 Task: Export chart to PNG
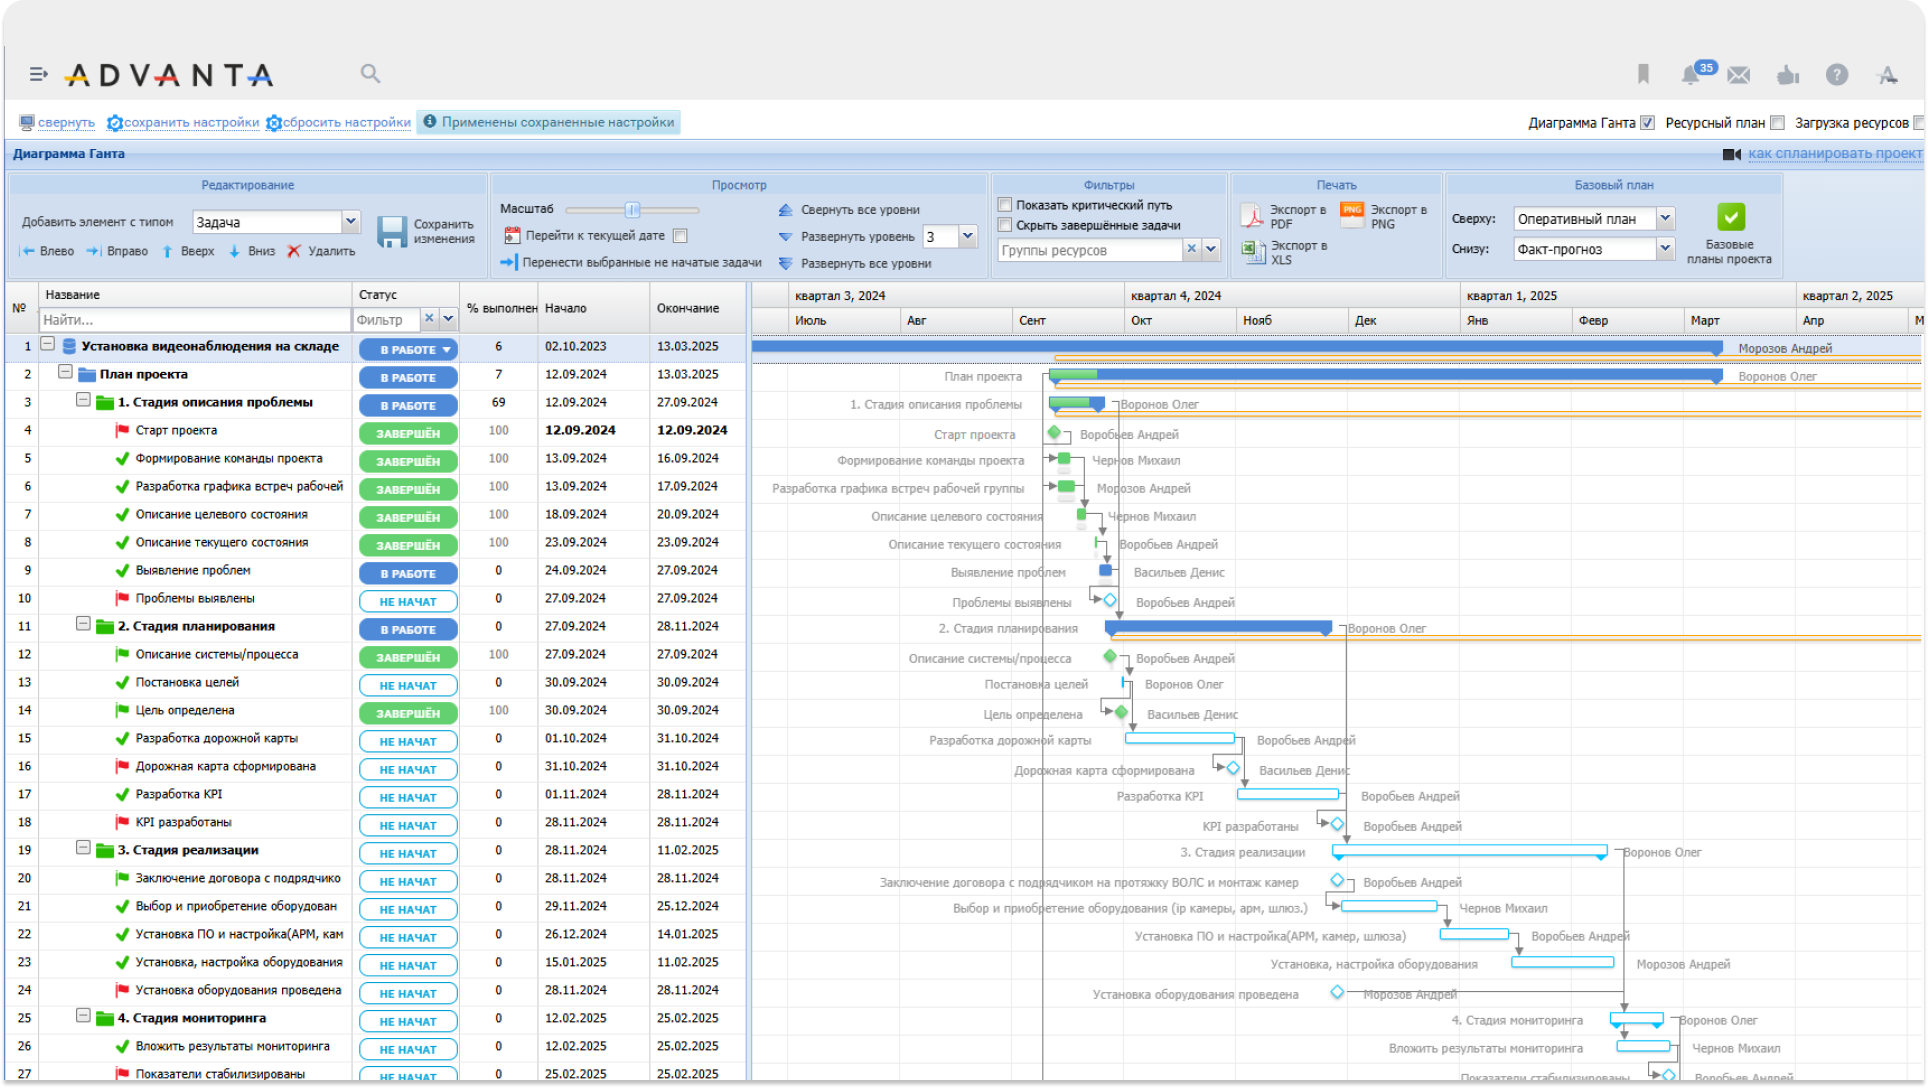click(1352, 215)
